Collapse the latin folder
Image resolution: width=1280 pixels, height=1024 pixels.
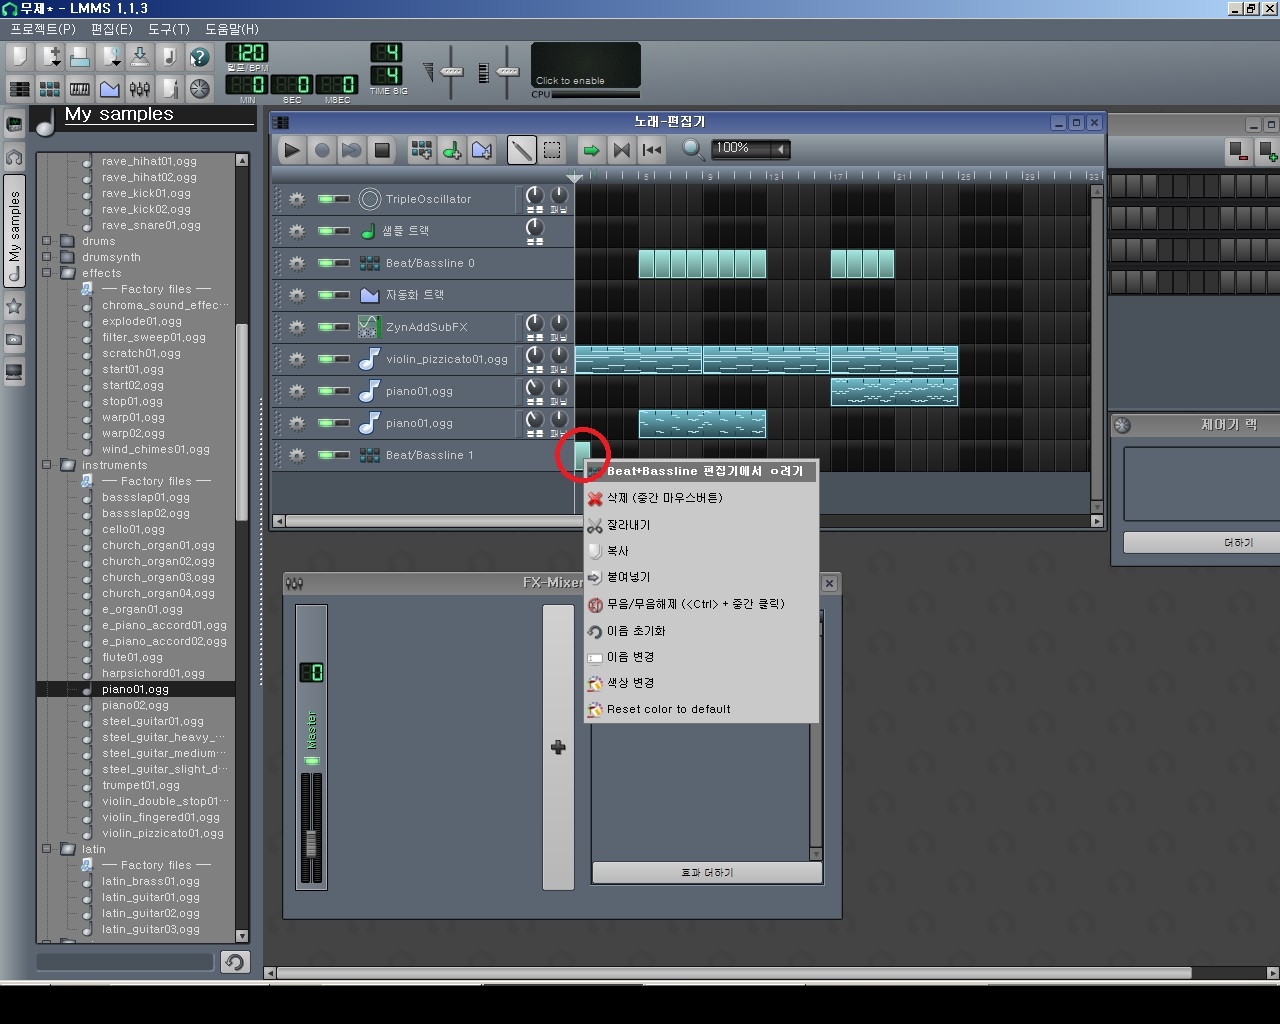click(46, 849)
